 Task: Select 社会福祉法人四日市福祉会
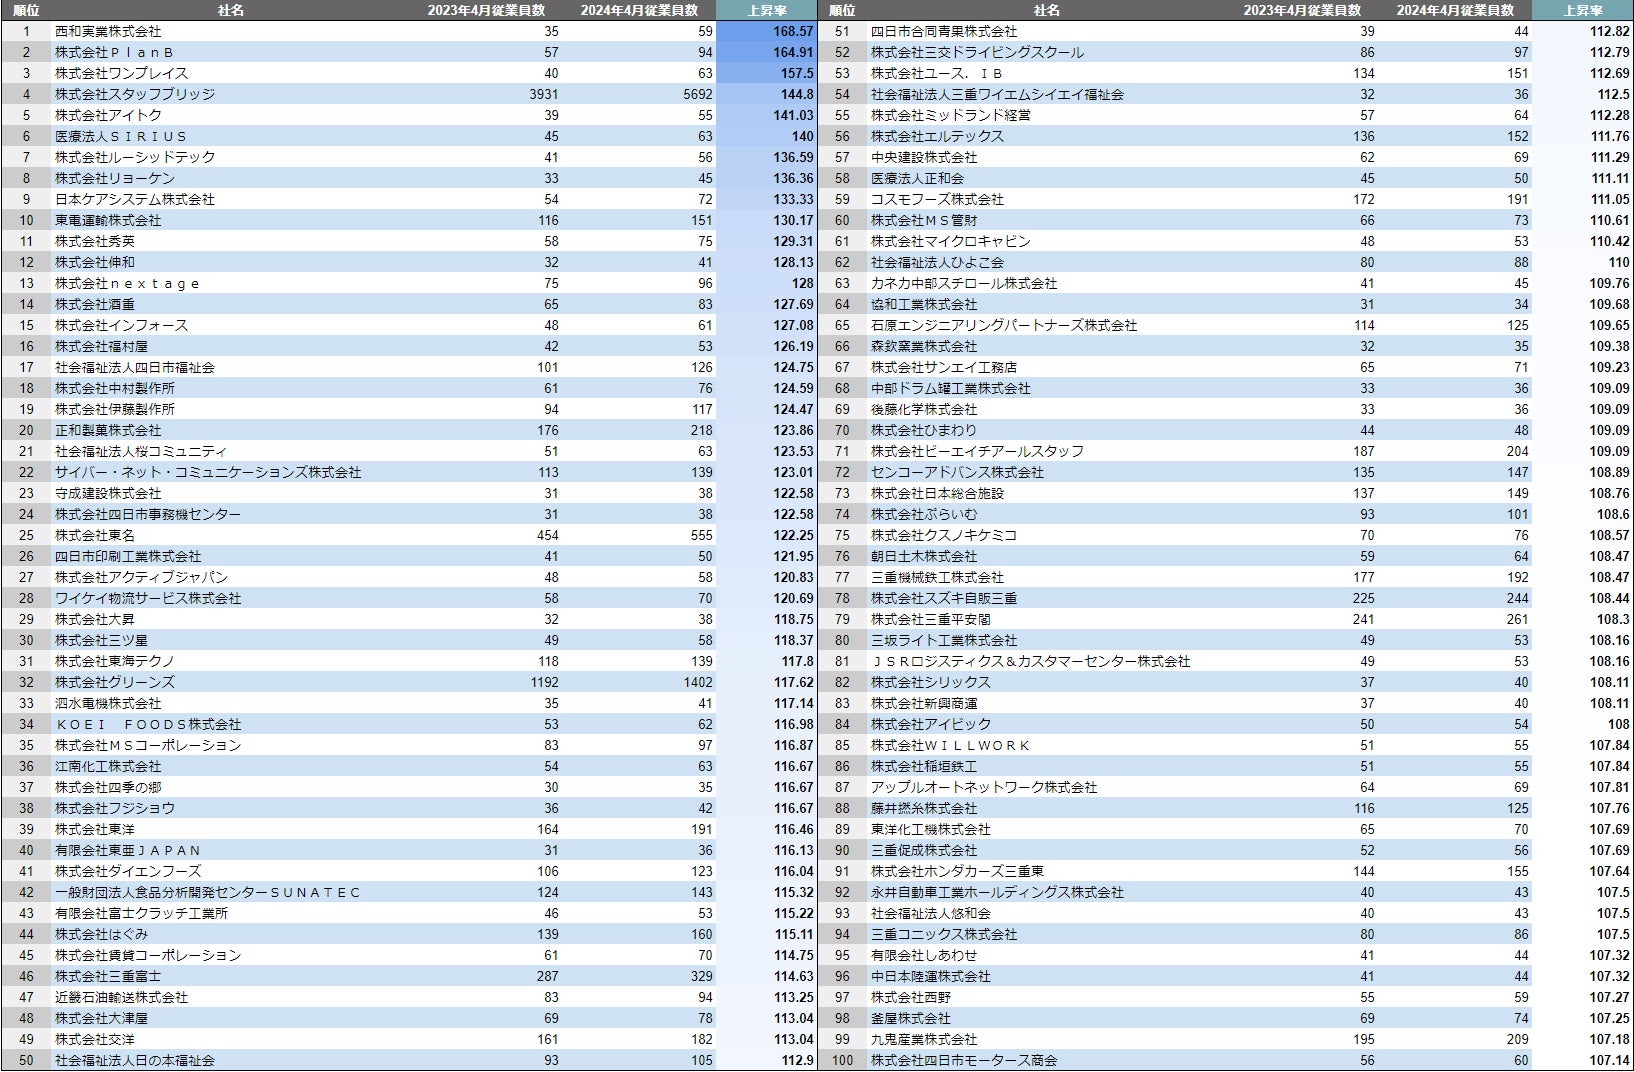tap(135, 367)
